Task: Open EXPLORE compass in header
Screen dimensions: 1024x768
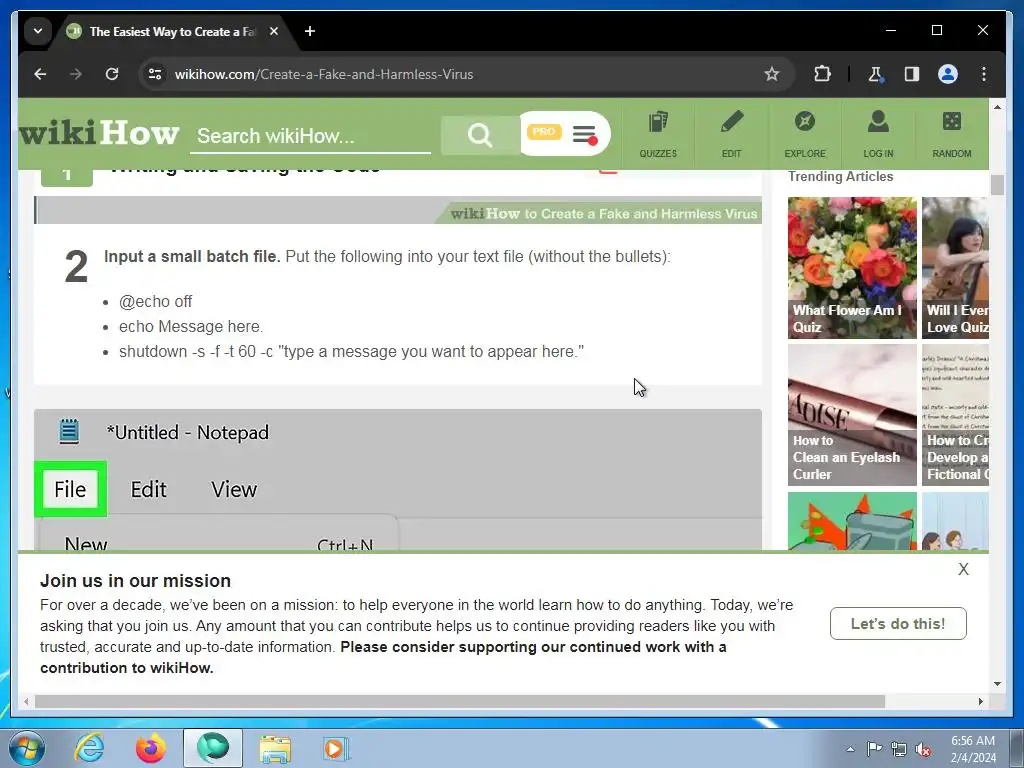Action: point(805,135)
